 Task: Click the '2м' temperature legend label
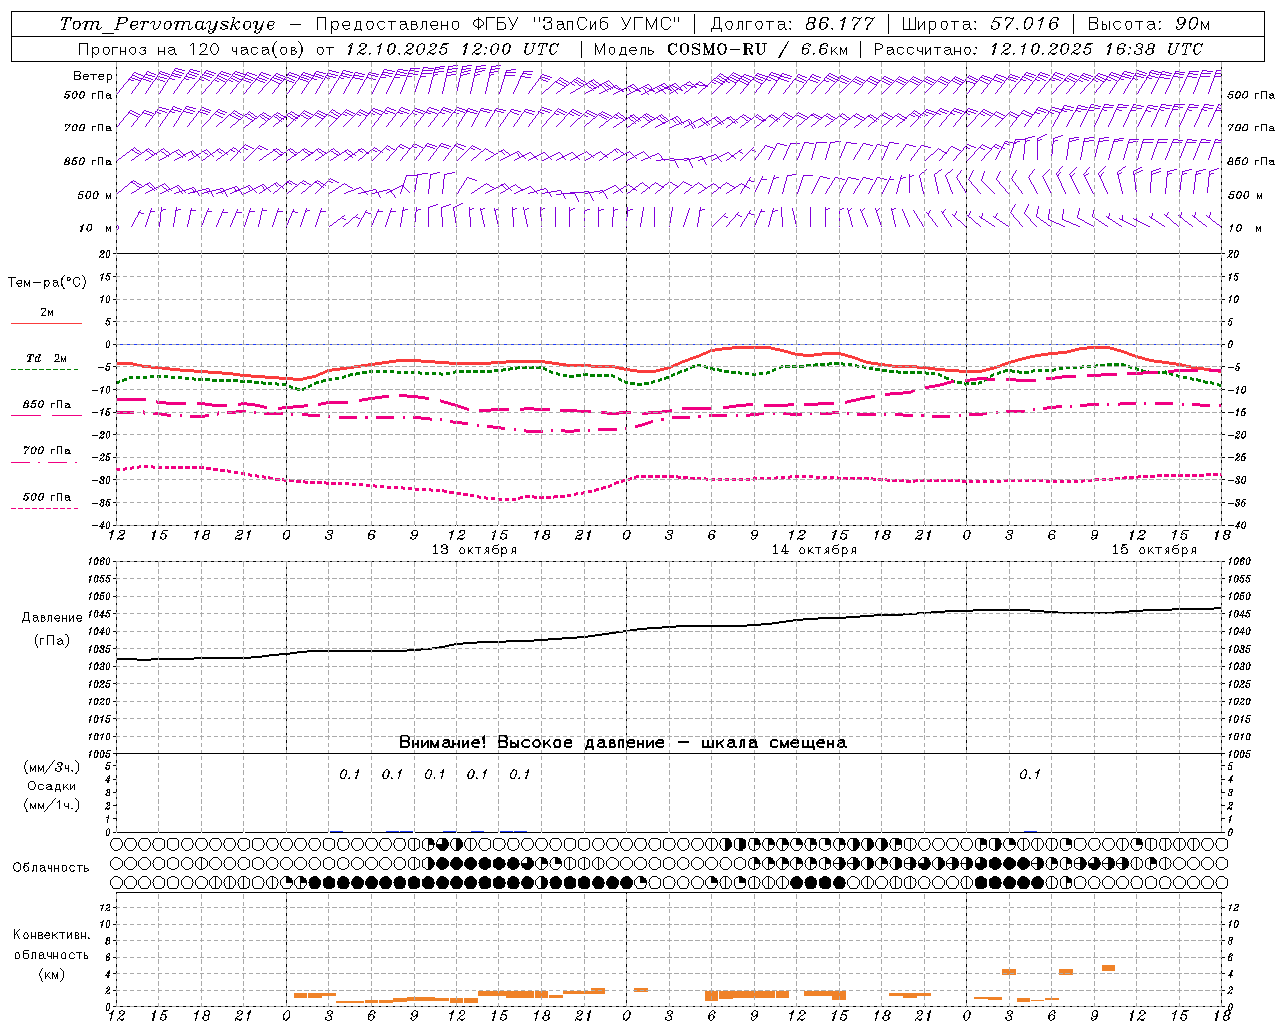click(47, 312)
